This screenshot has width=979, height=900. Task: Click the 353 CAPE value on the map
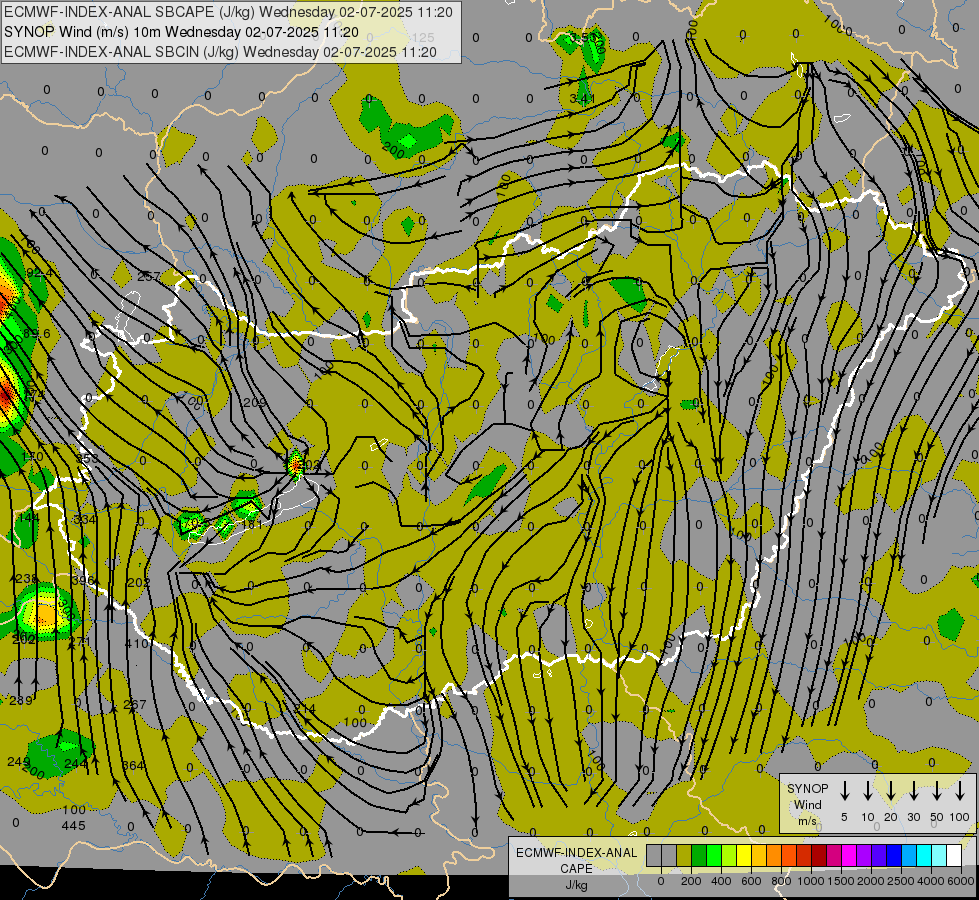pyautogui.click(x=86, y=458)
